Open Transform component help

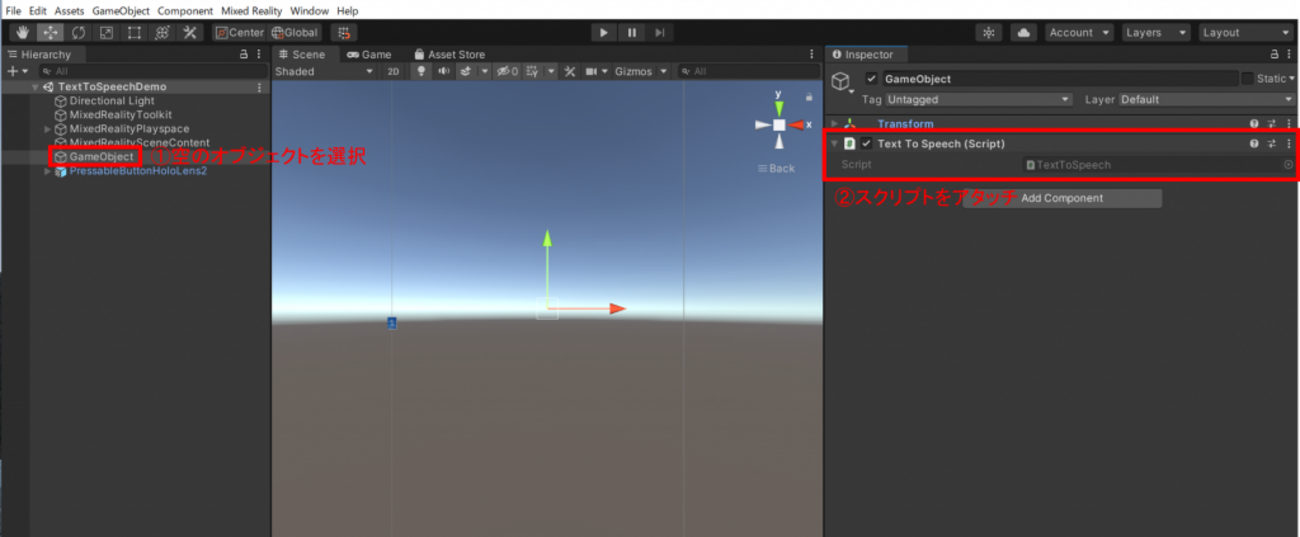(x=1254, y=124)
